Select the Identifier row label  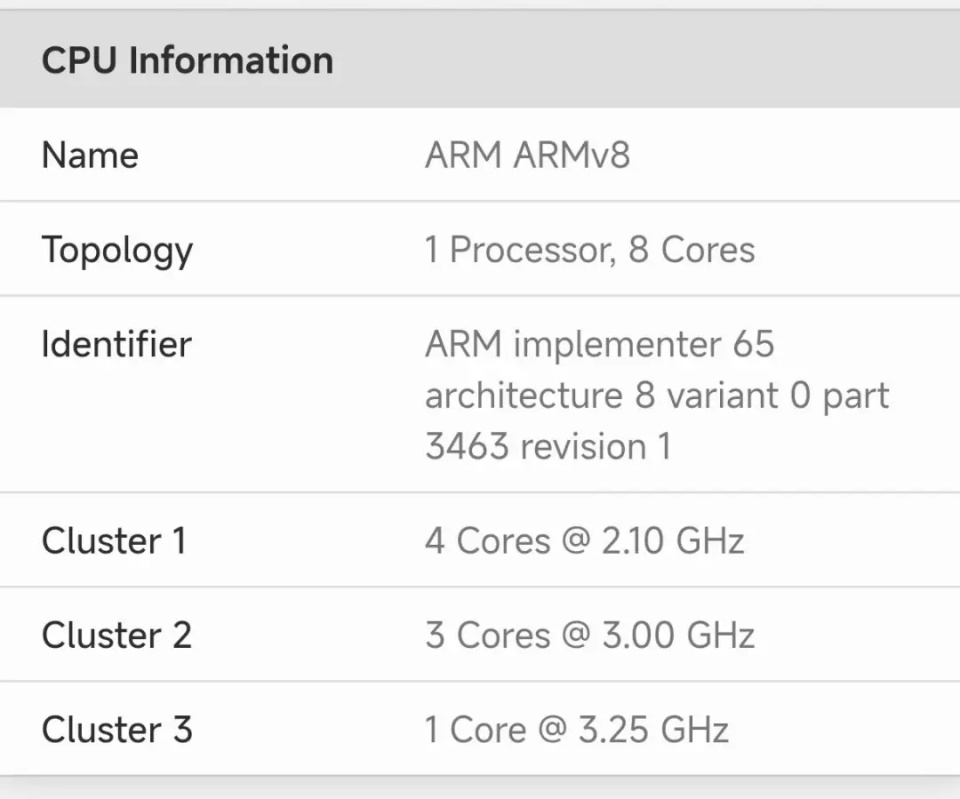tap(116, 344)
